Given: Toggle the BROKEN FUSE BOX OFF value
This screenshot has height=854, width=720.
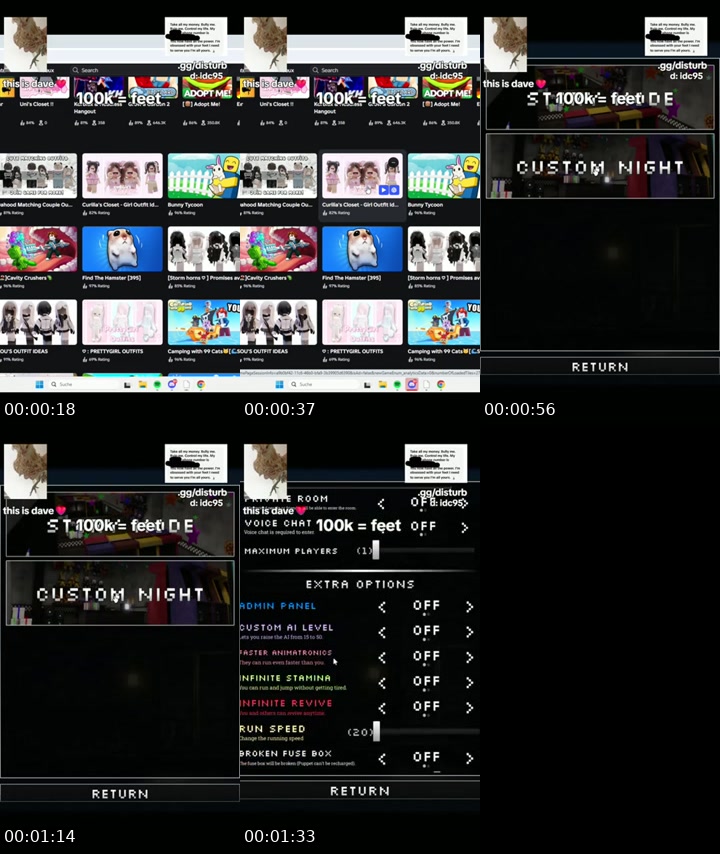Looking at the screenshot, I should (426, 757).
